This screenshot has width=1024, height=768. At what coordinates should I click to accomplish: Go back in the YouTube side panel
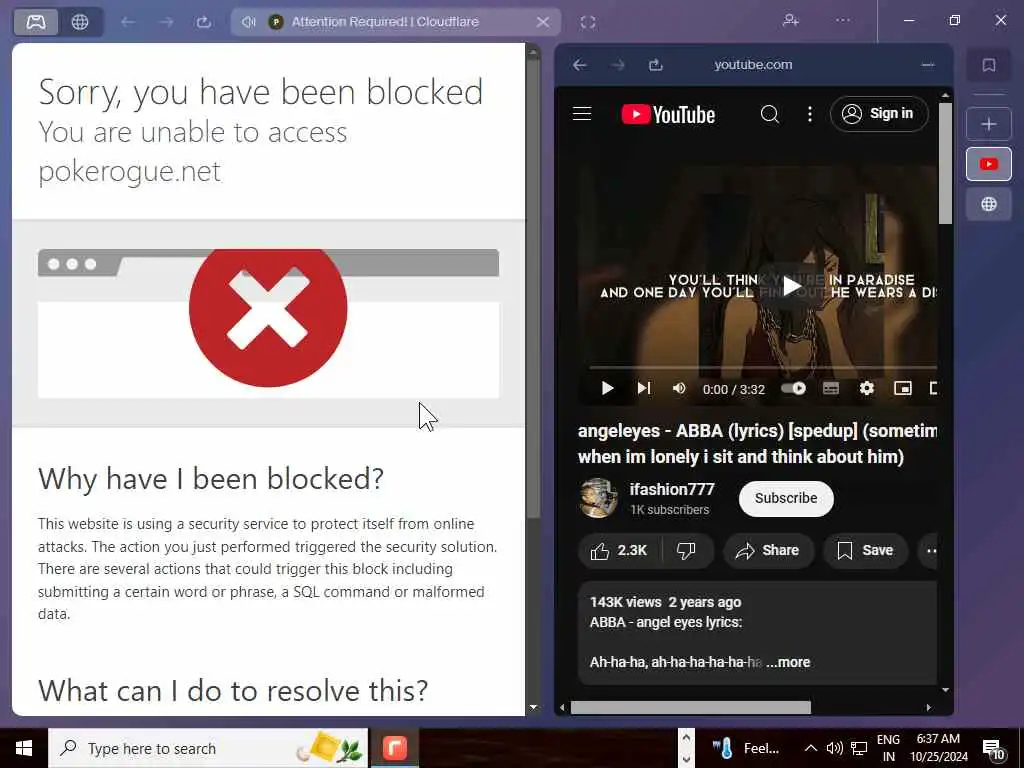580,65
